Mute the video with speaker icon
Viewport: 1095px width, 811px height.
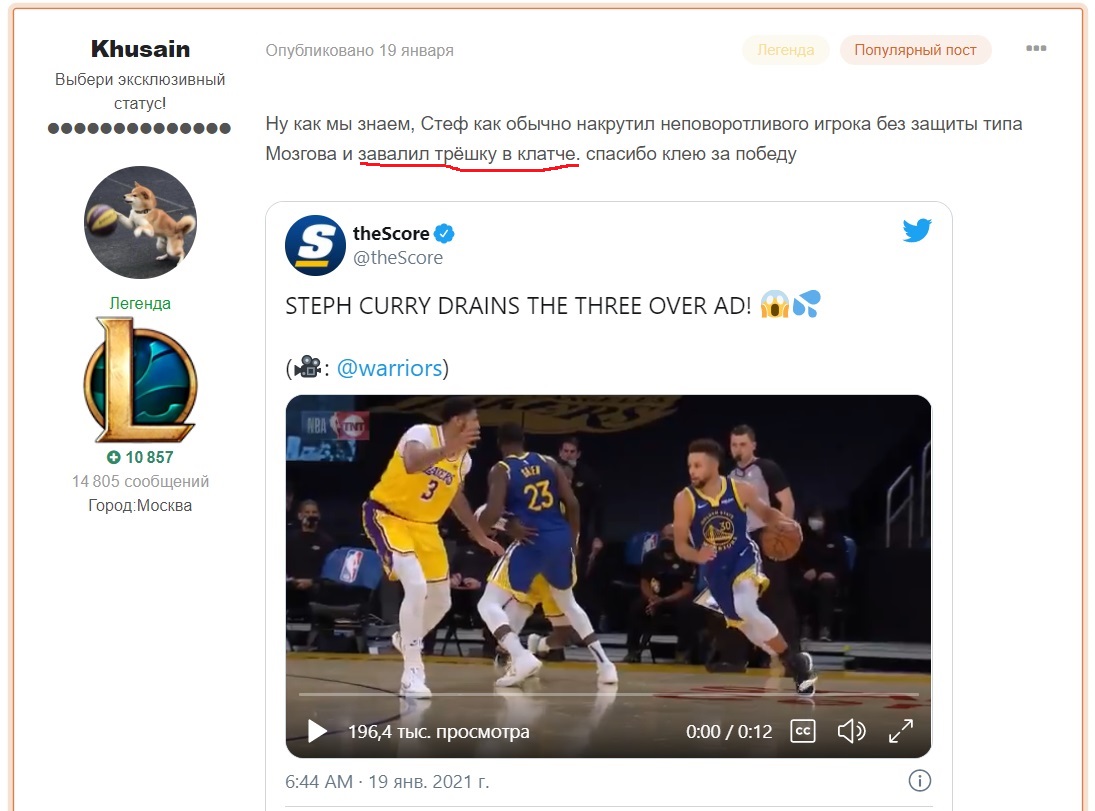[x=851, y=731]
